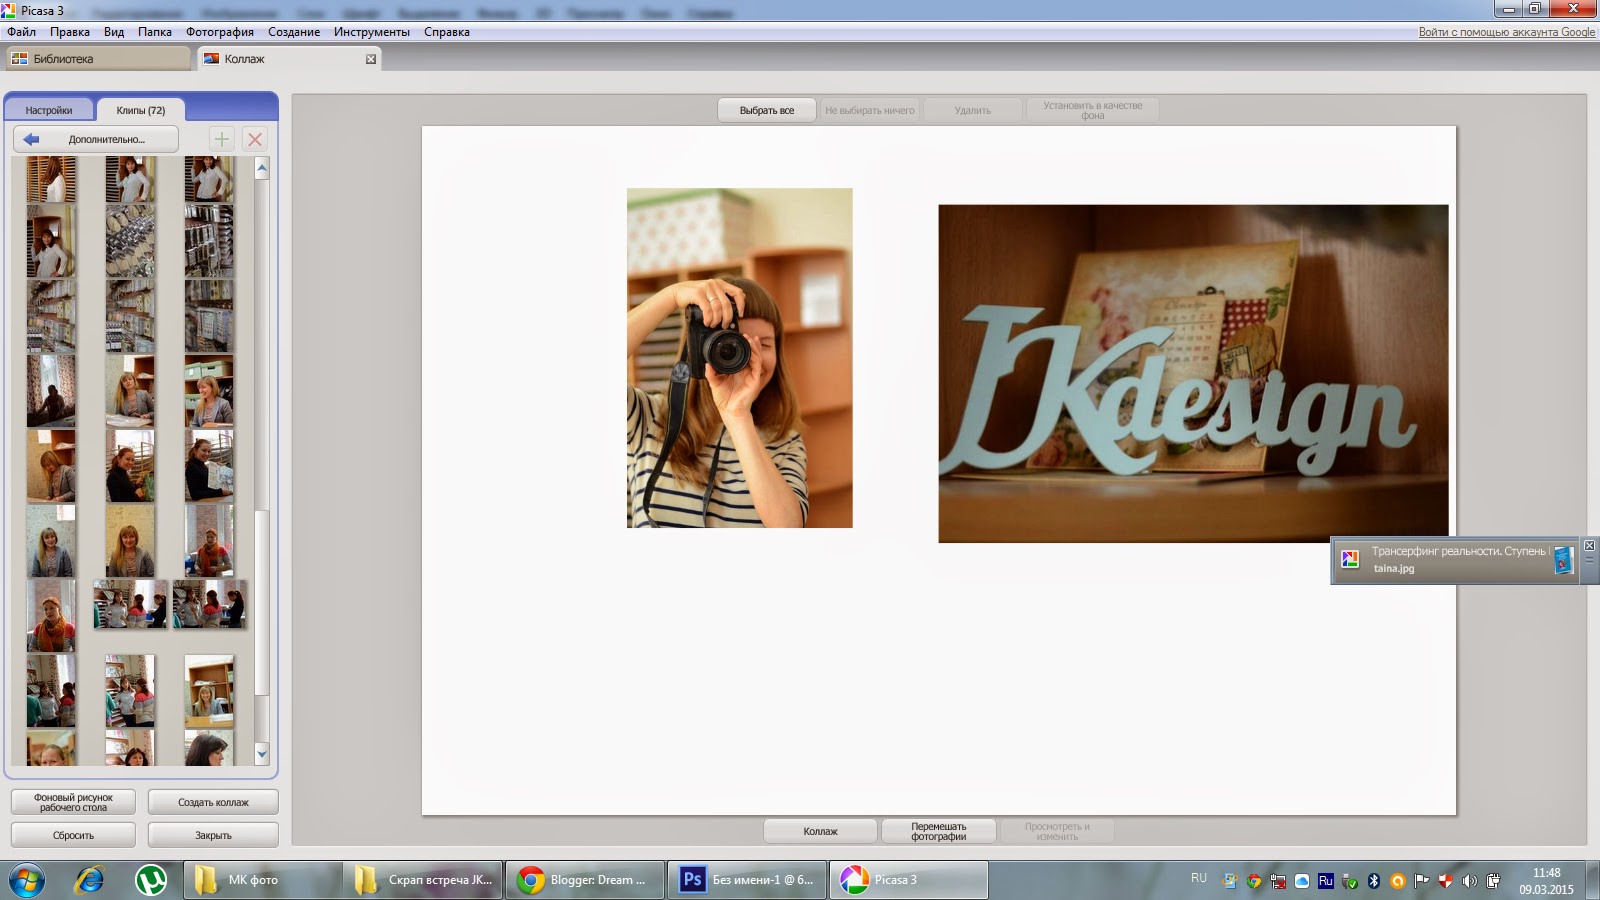Click the Закрыть button
1600x900 pixels.
pos(213,835)
